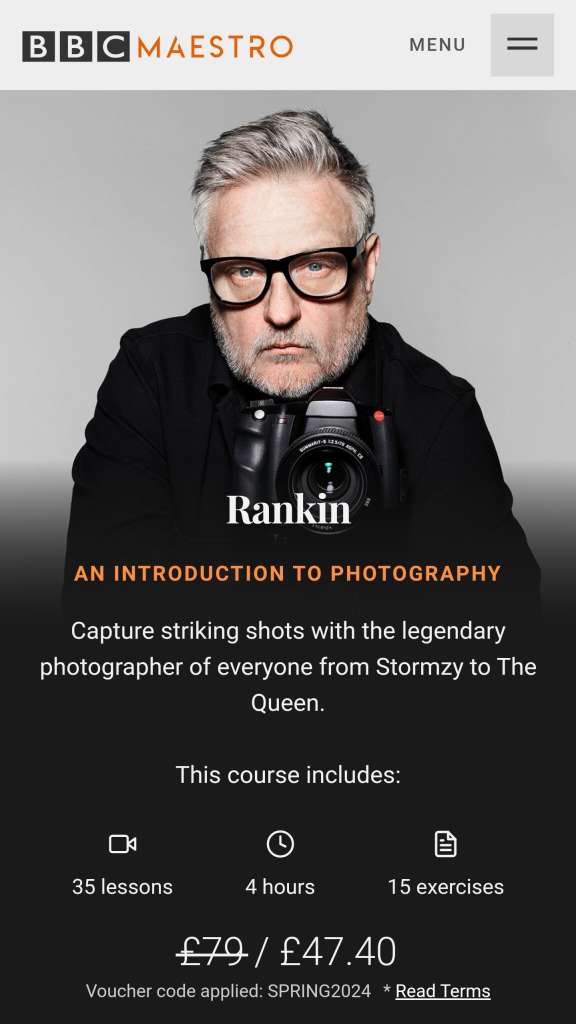Click the course description paragraph
The width and height of the screenshot is (576, 1024).
[x=288, y=667]
